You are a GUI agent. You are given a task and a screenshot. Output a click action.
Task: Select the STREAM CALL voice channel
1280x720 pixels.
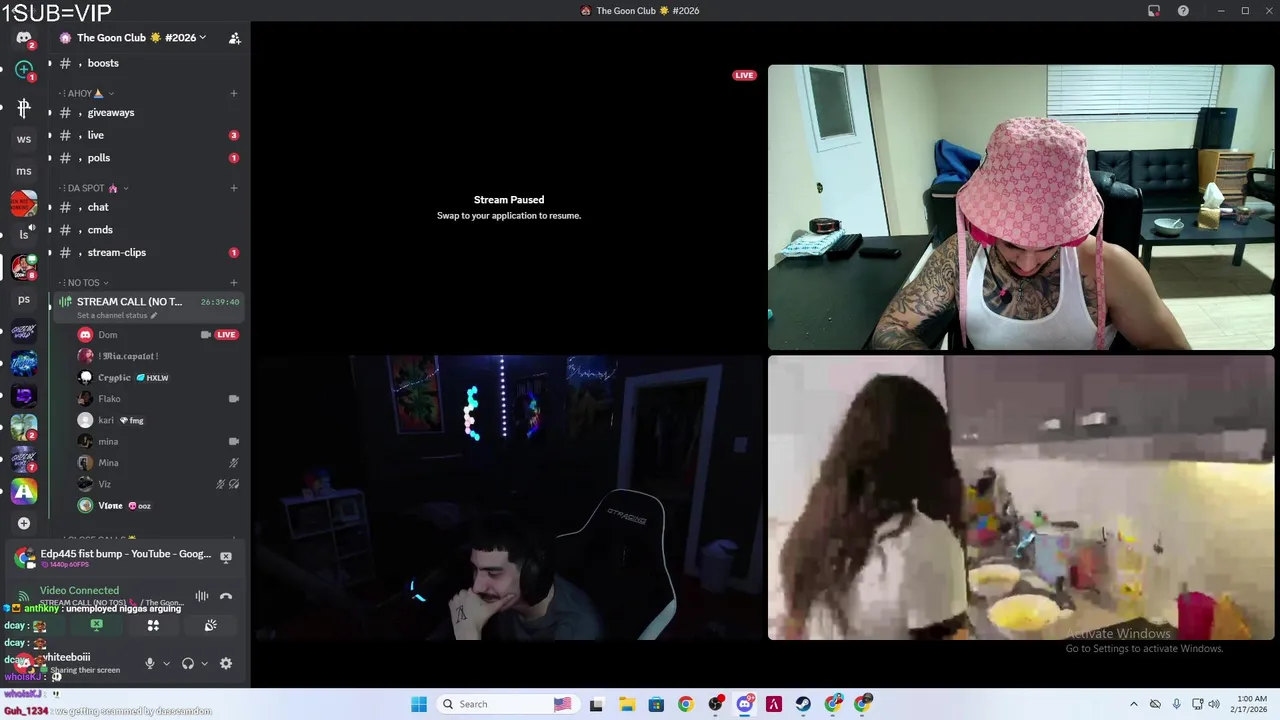(147, 307)
